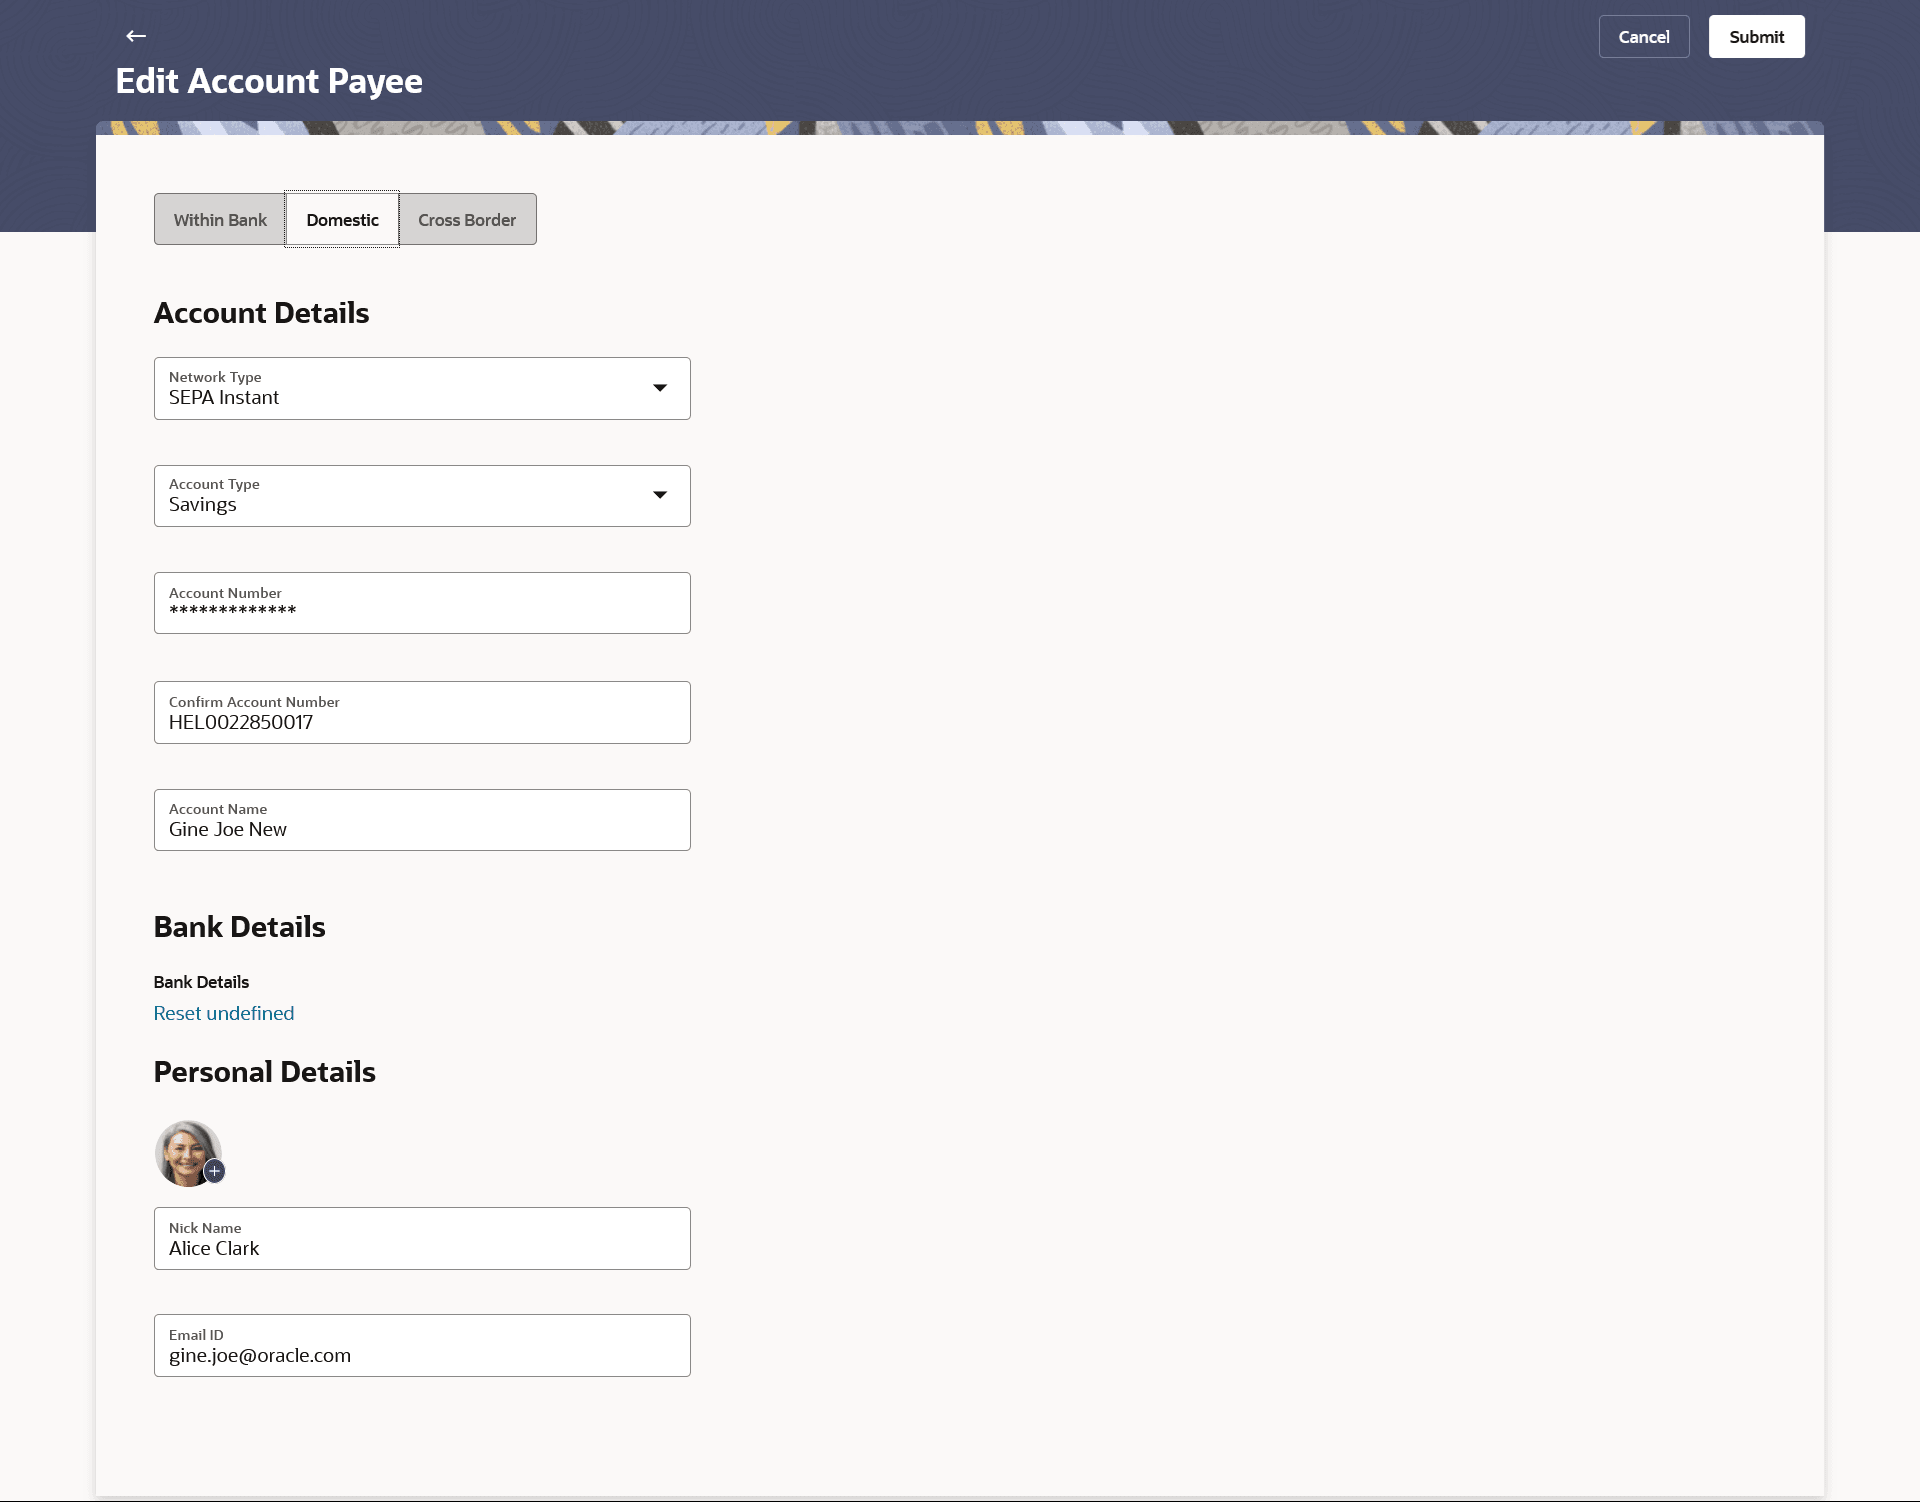Open the Account Type dropdown arrow
1920x1502 pixels.
point(660,495)
